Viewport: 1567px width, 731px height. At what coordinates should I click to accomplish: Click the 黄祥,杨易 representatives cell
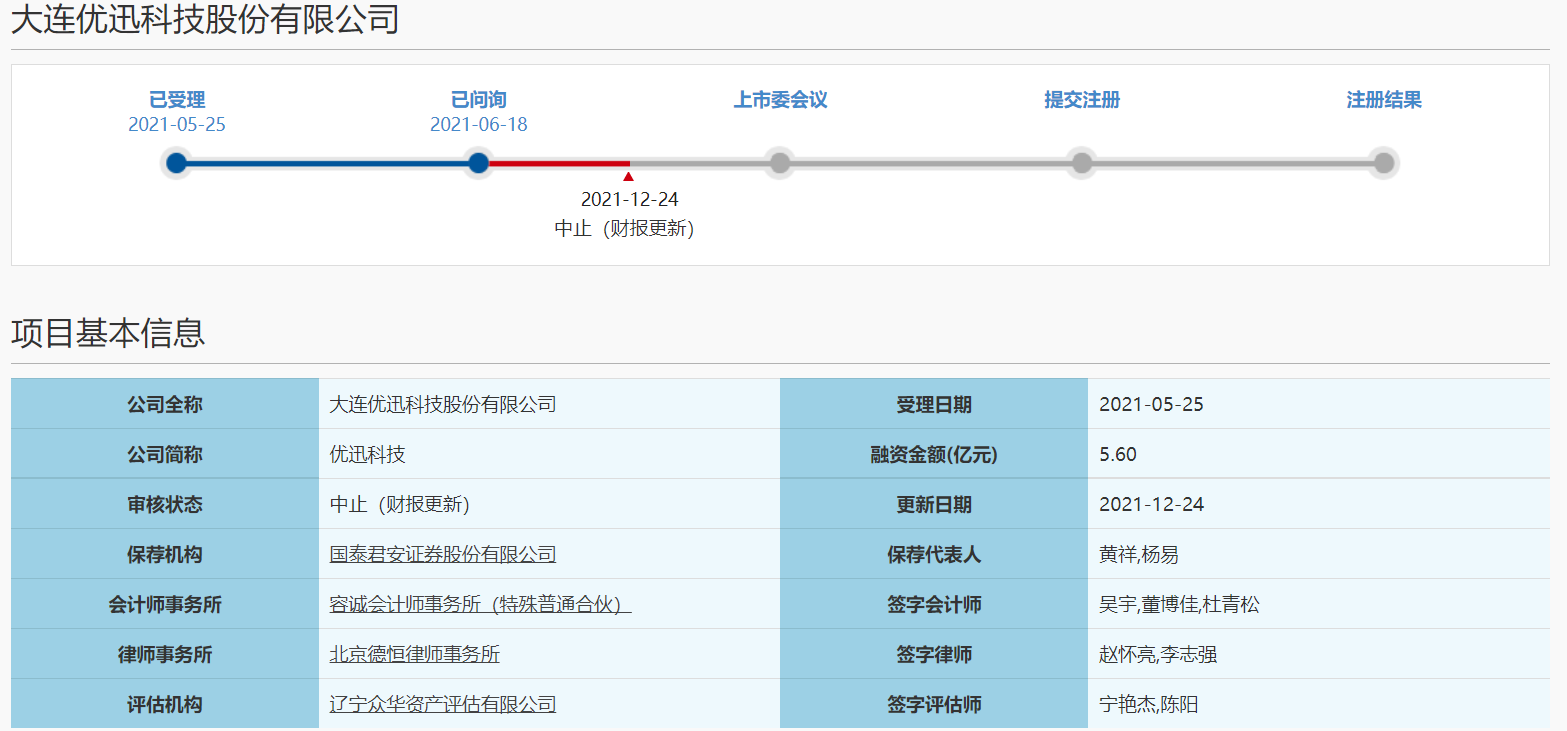pos(1319,554)
